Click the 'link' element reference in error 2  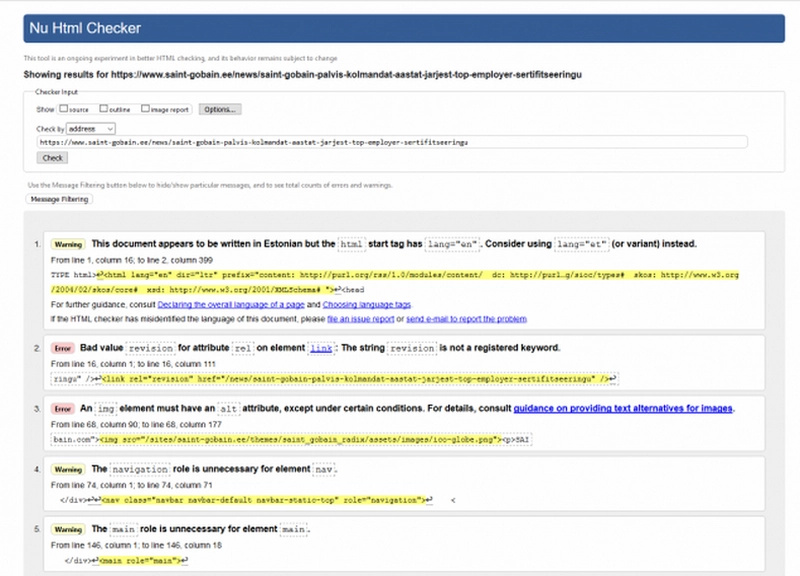click(x=321, y=347)
